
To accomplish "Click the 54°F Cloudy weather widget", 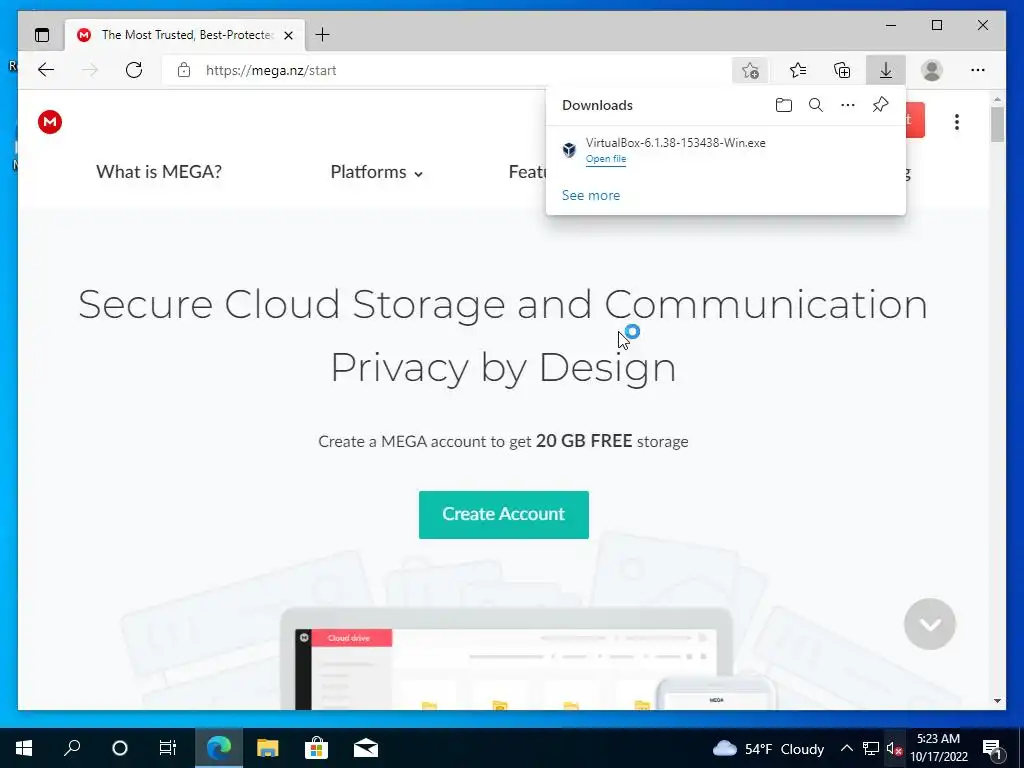I will (x=769, y=749).
